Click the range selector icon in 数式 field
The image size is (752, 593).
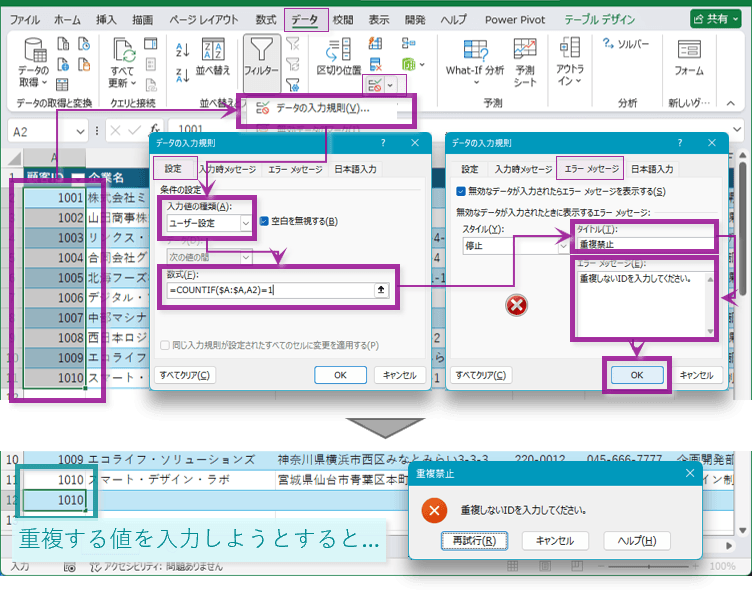[x=381, y=290]
